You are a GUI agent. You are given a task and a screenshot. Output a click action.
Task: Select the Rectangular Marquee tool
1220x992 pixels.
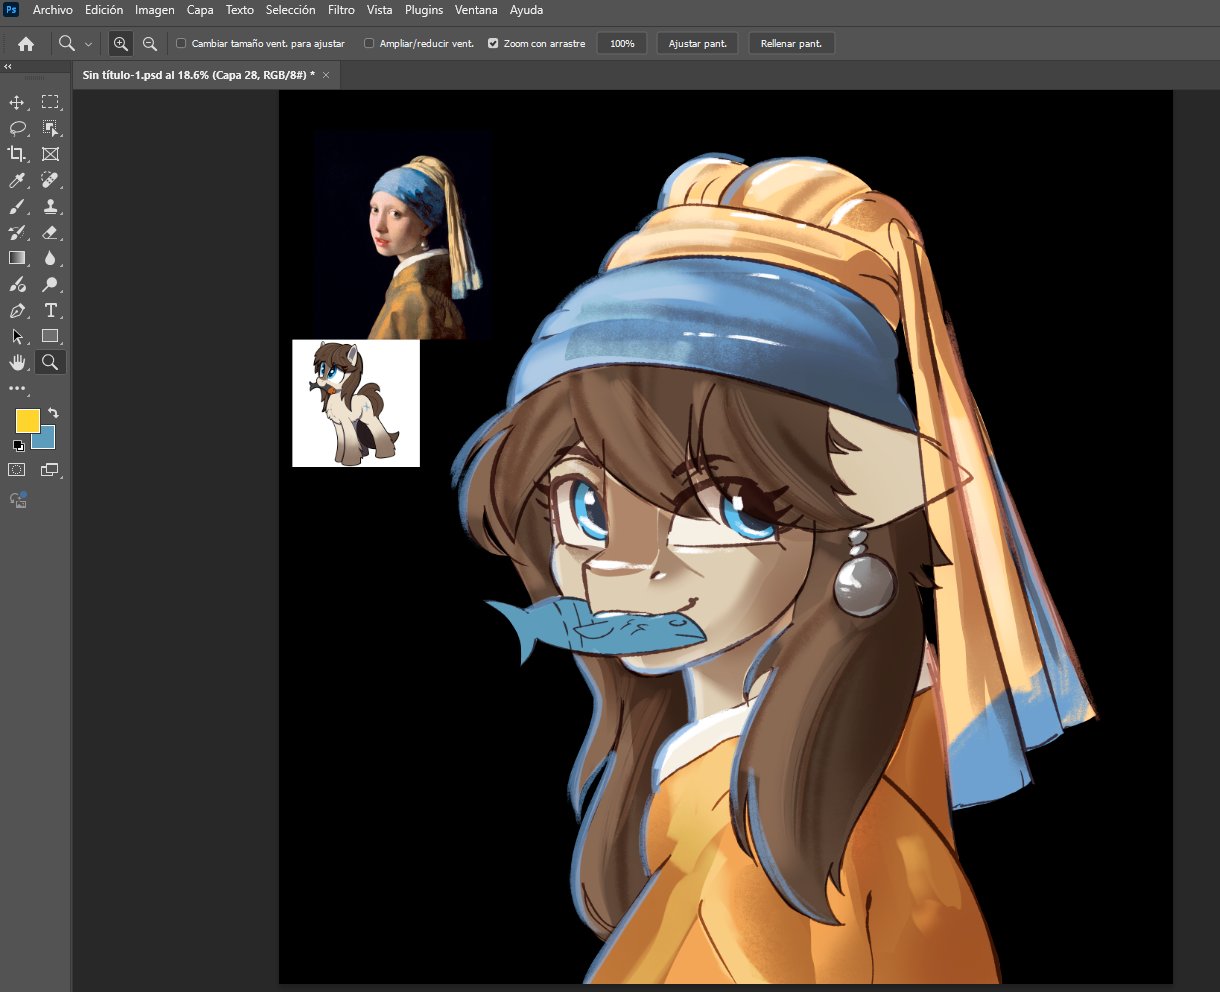click(x=50, y=102)
